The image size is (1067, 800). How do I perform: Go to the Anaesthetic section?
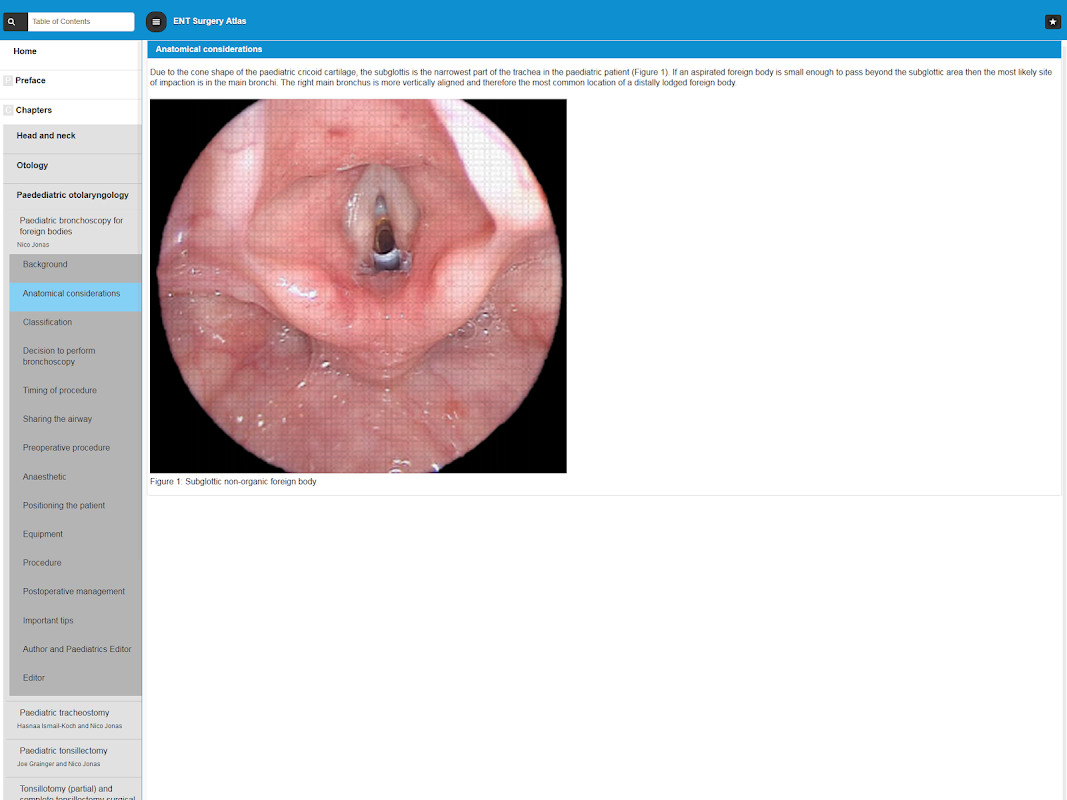[x=76, y=477]
